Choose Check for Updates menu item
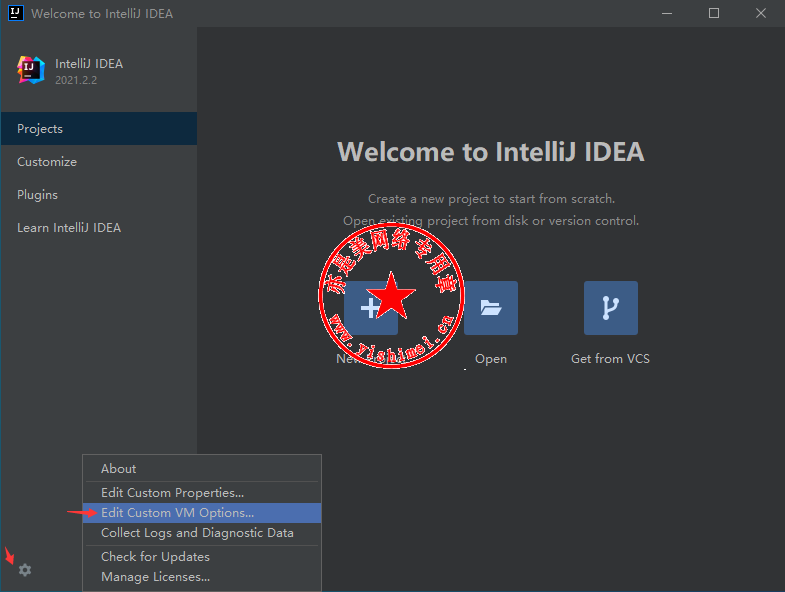Viewport: 785px width, 592px height. [202, 557]
